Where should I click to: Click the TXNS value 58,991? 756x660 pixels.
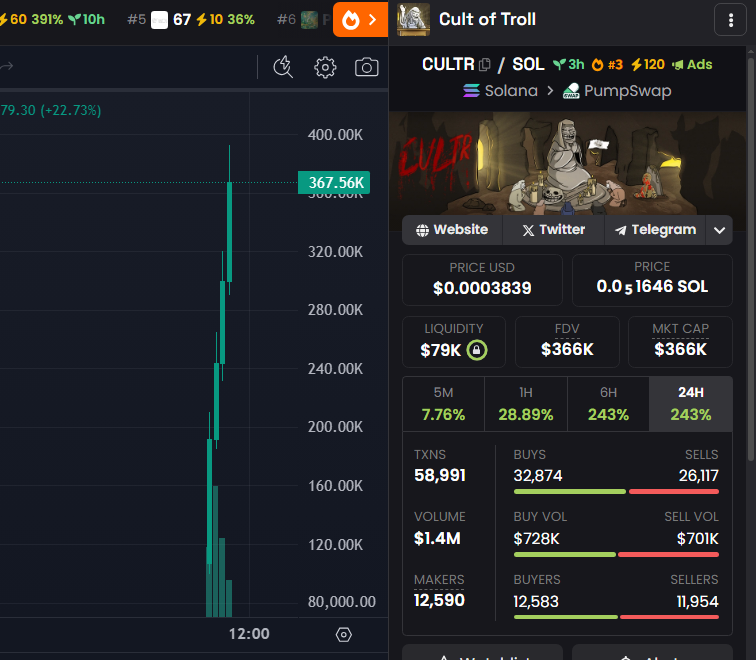pyautogui.click(x=440, y=475)
